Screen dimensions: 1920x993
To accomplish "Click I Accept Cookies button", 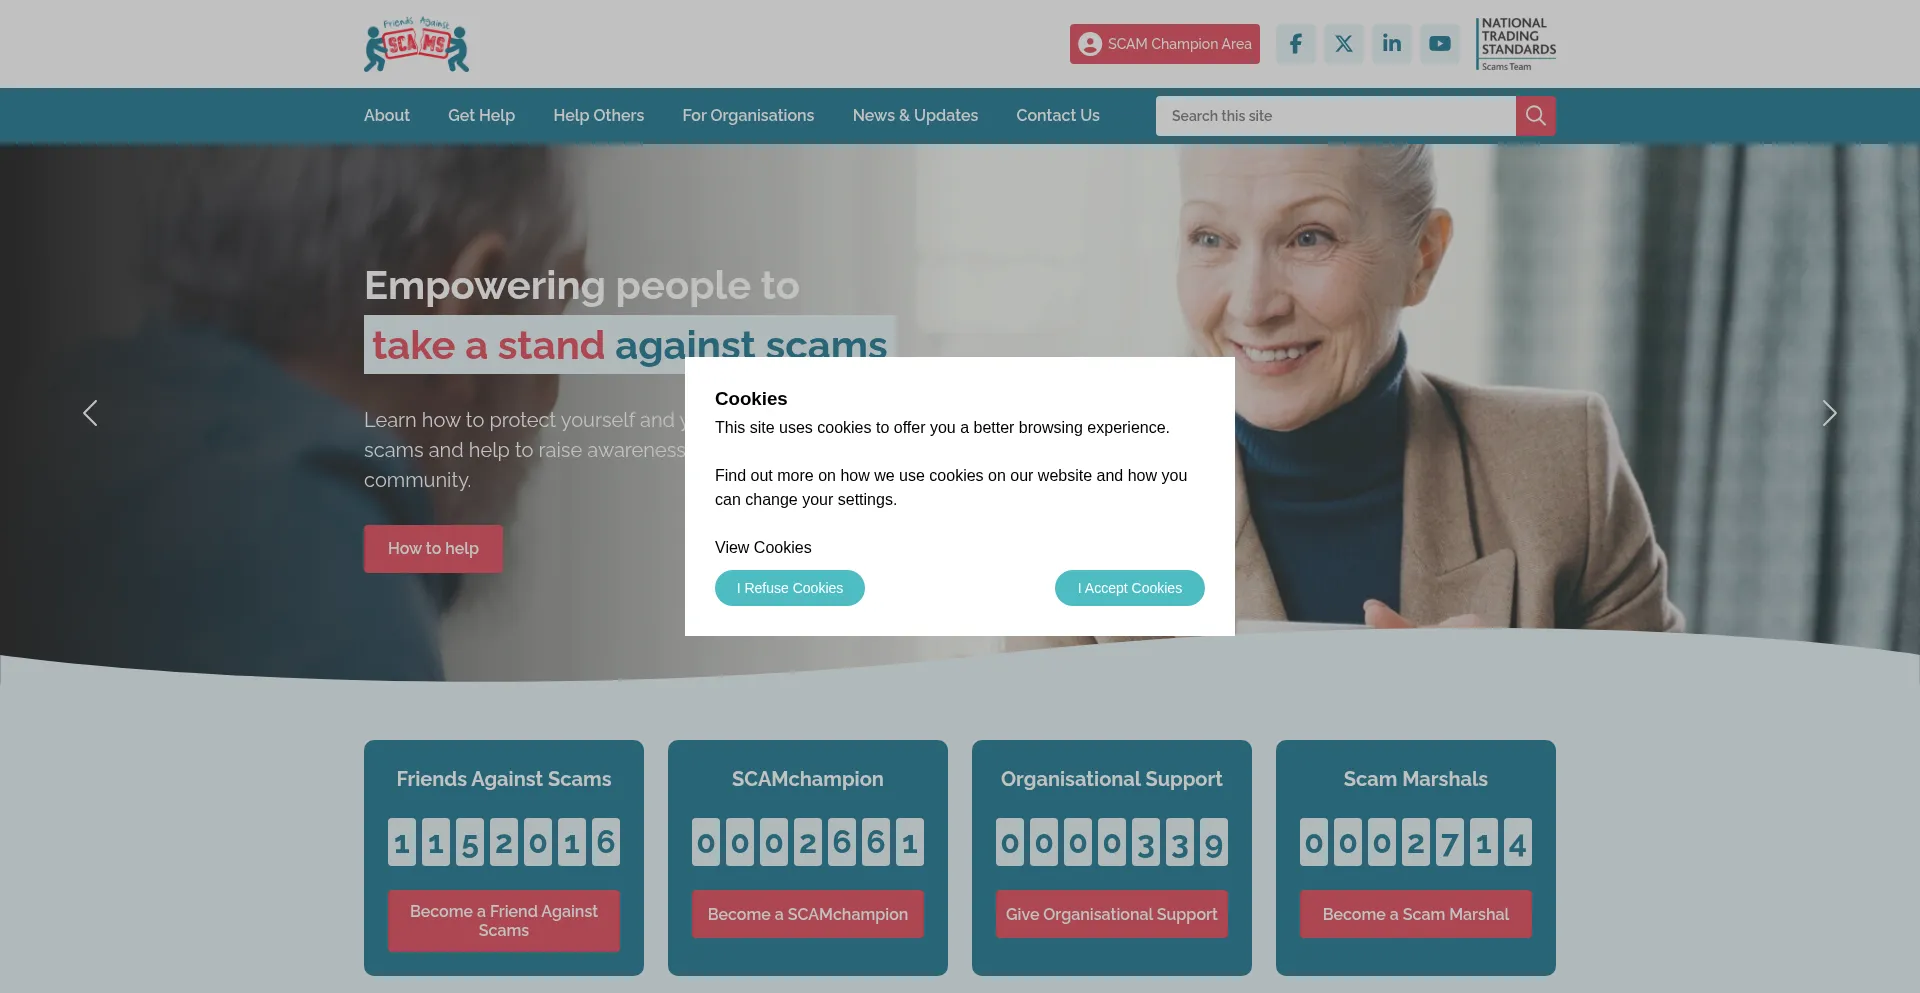I will point(1130,588).
